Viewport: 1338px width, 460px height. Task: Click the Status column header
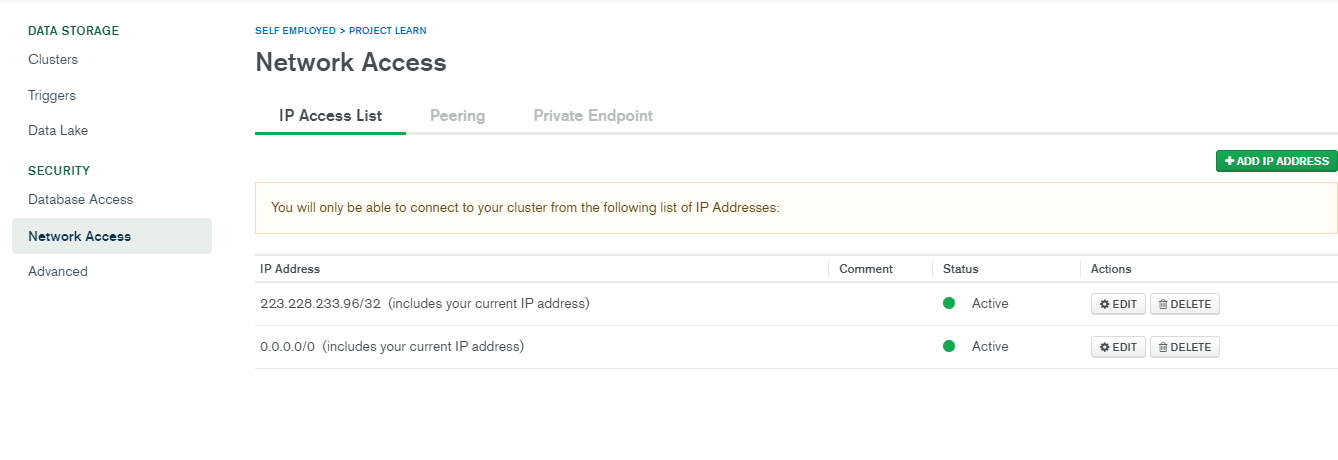[960, 269]
